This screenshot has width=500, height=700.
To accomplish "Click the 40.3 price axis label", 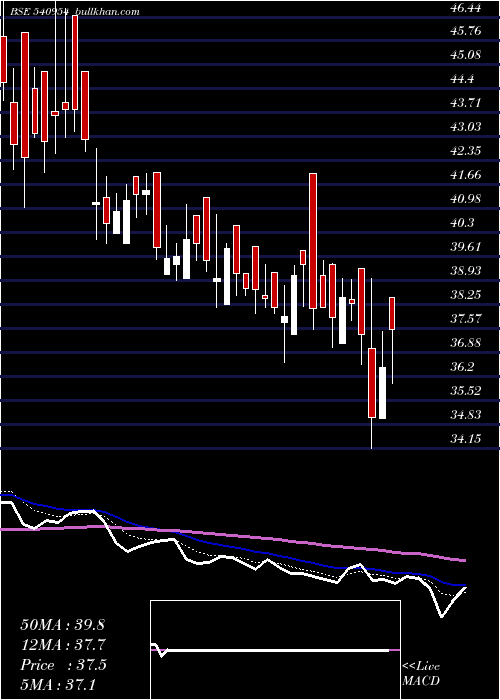I will 462,223.
